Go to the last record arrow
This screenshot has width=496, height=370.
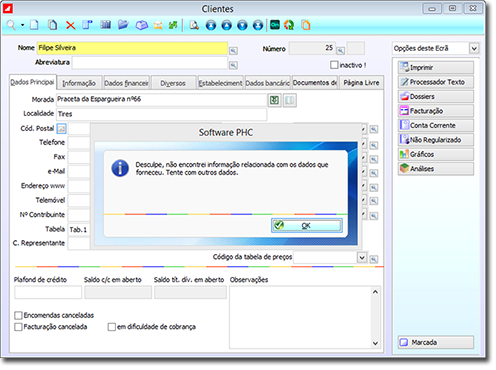[258, 25]
